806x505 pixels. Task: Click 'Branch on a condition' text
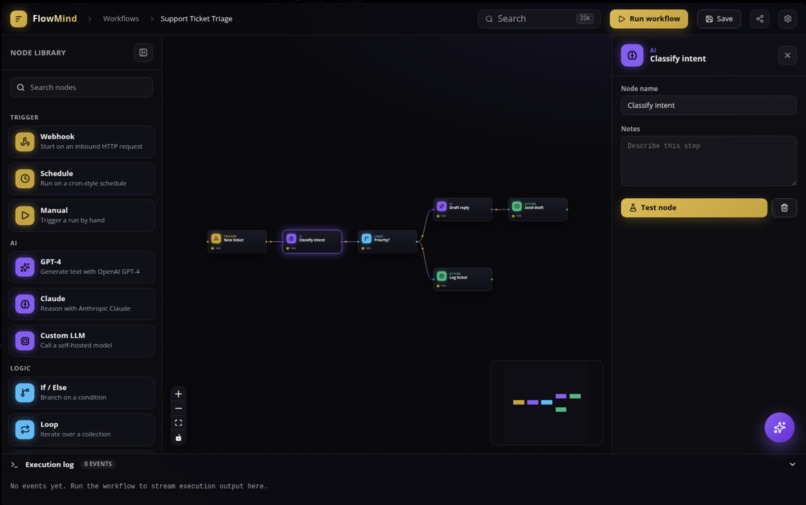coord(74,398)
